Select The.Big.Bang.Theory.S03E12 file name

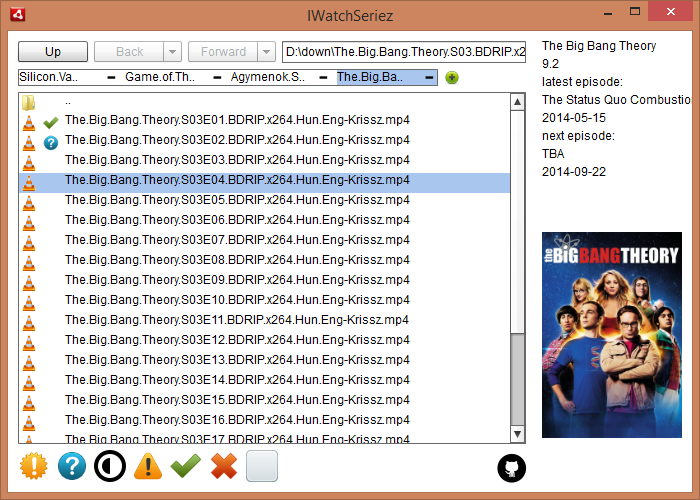coord(237,340)
